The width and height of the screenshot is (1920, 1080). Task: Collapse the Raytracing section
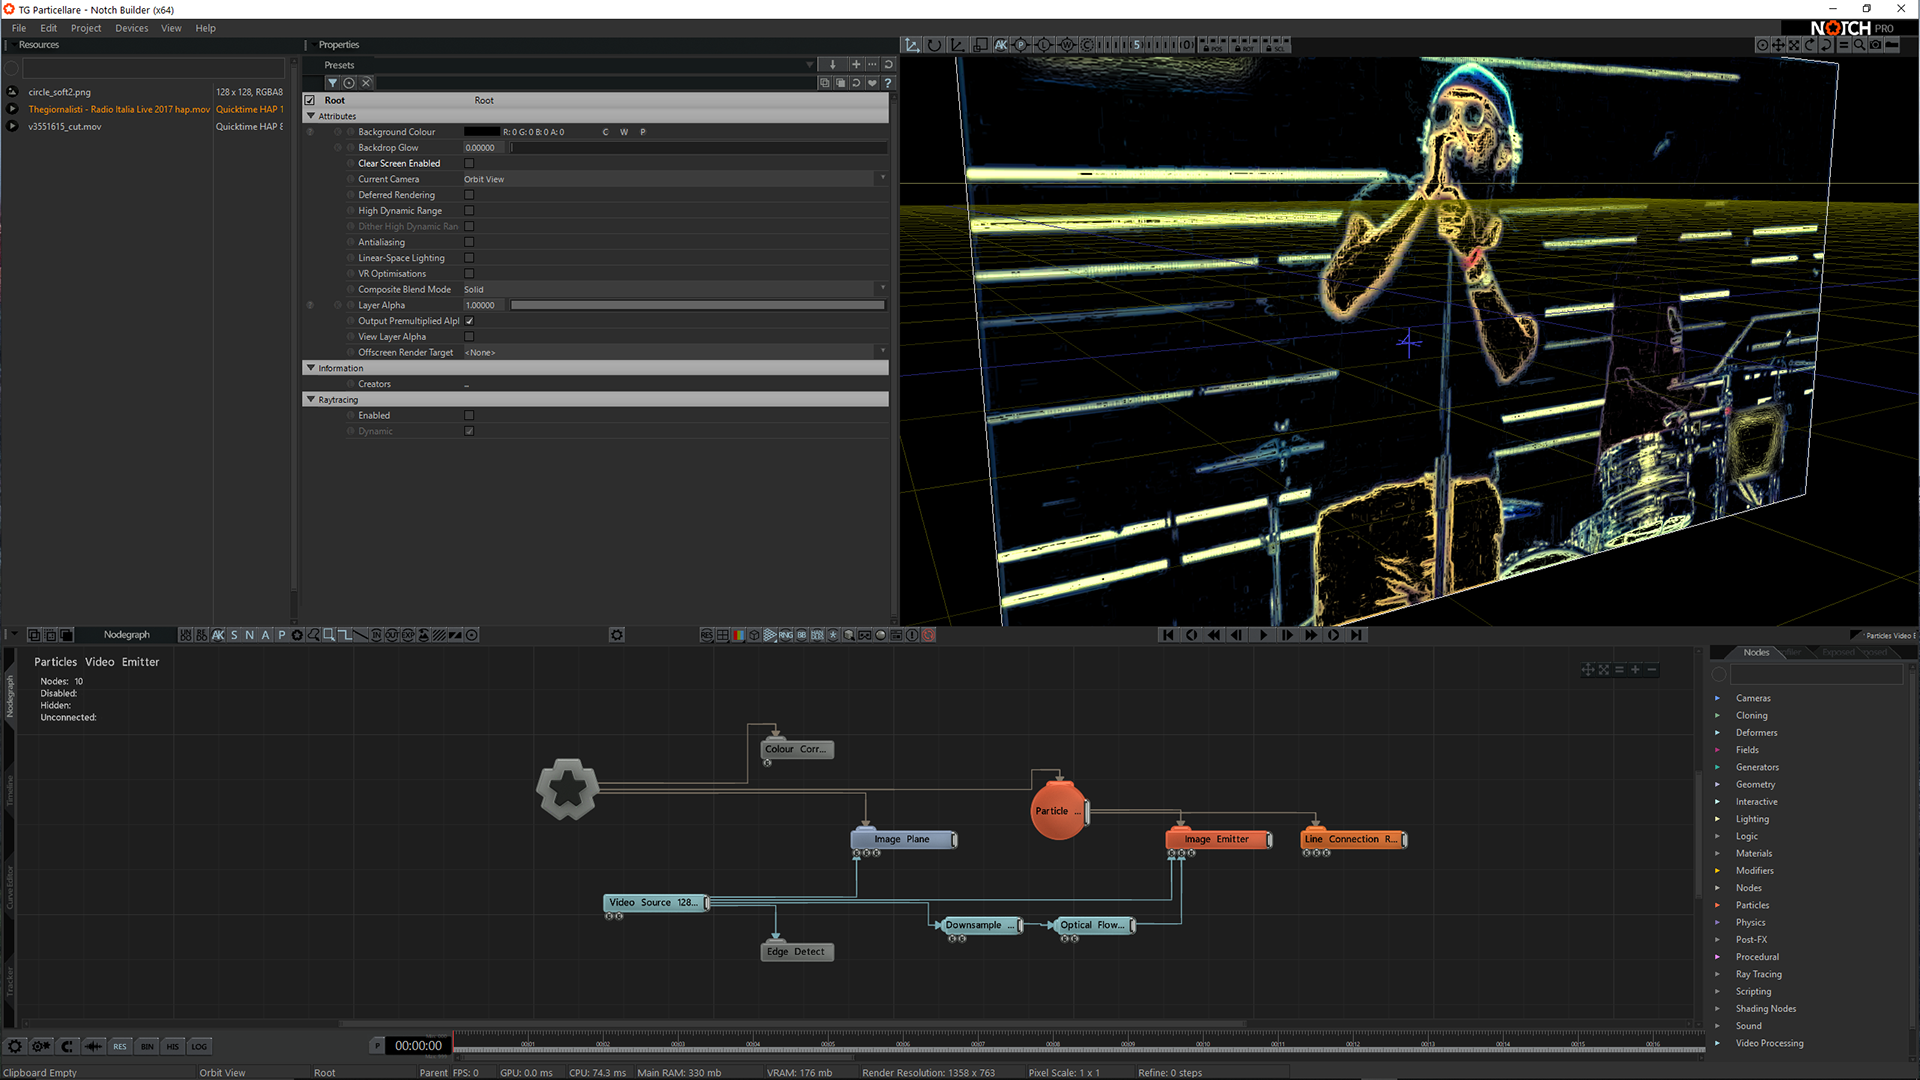[311, 399]
